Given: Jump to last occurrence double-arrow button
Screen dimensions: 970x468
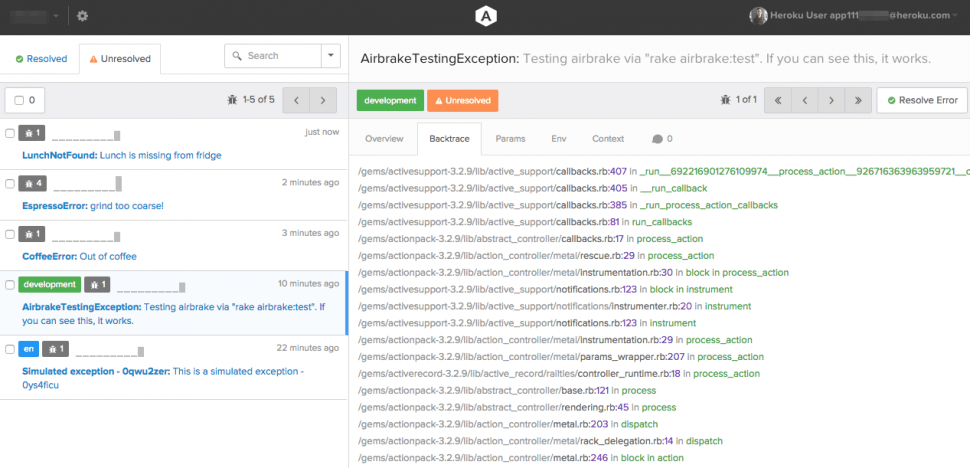Looking at the screenshot, I should (x=858, y=100).
